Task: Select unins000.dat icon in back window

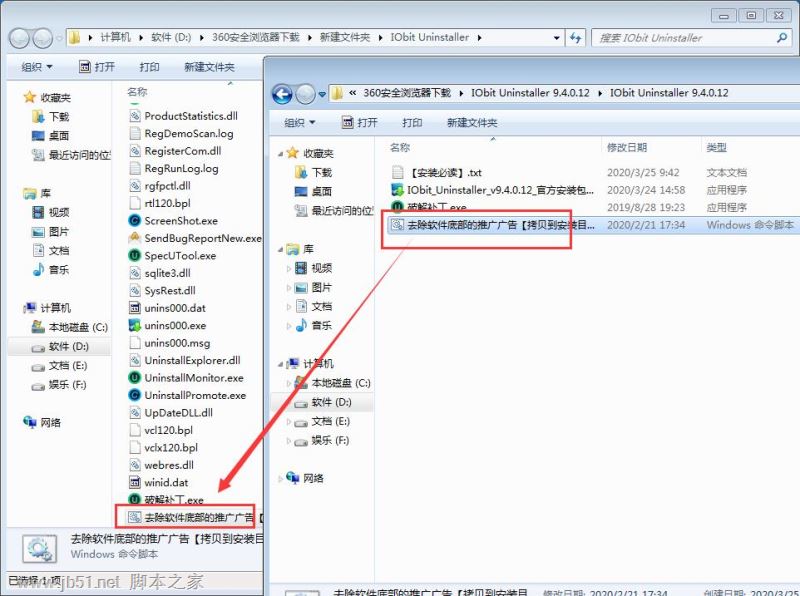Action: pos(135,308)
